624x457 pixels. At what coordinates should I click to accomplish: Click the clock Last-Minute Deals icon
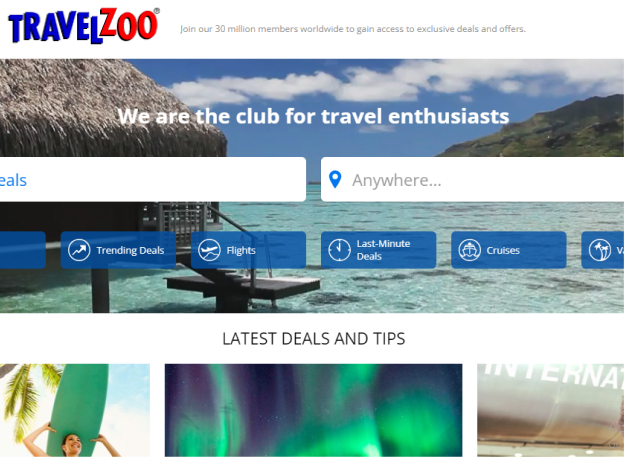pos(339,250)
